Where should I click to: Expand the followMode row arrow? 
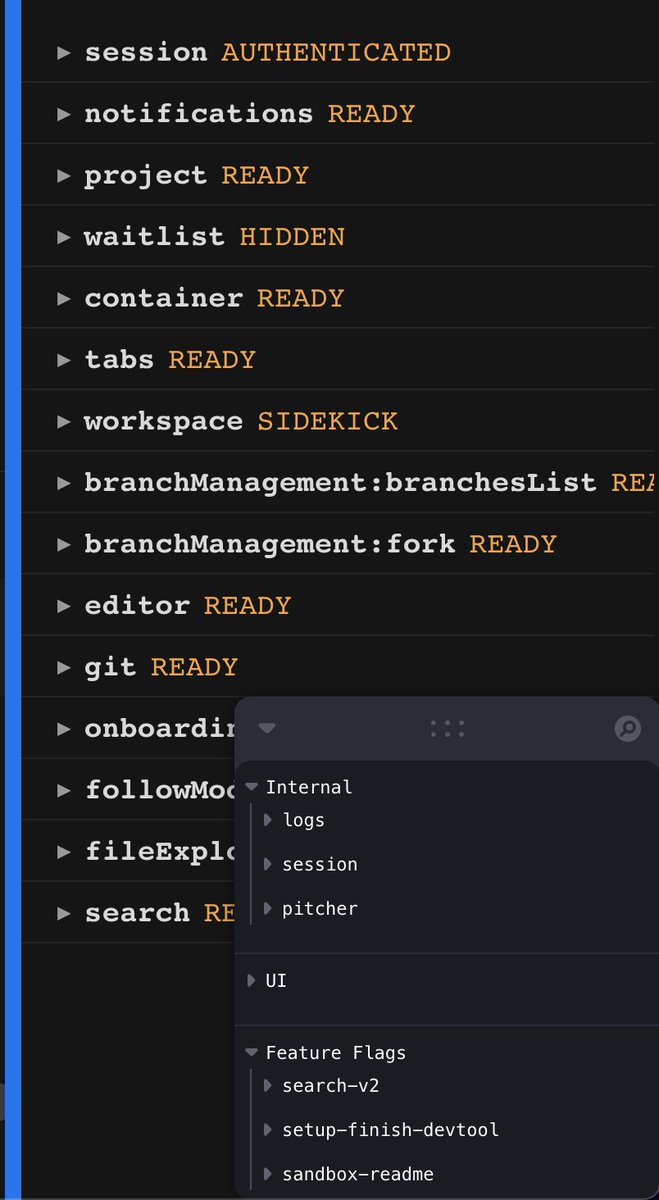pos(64,790)
